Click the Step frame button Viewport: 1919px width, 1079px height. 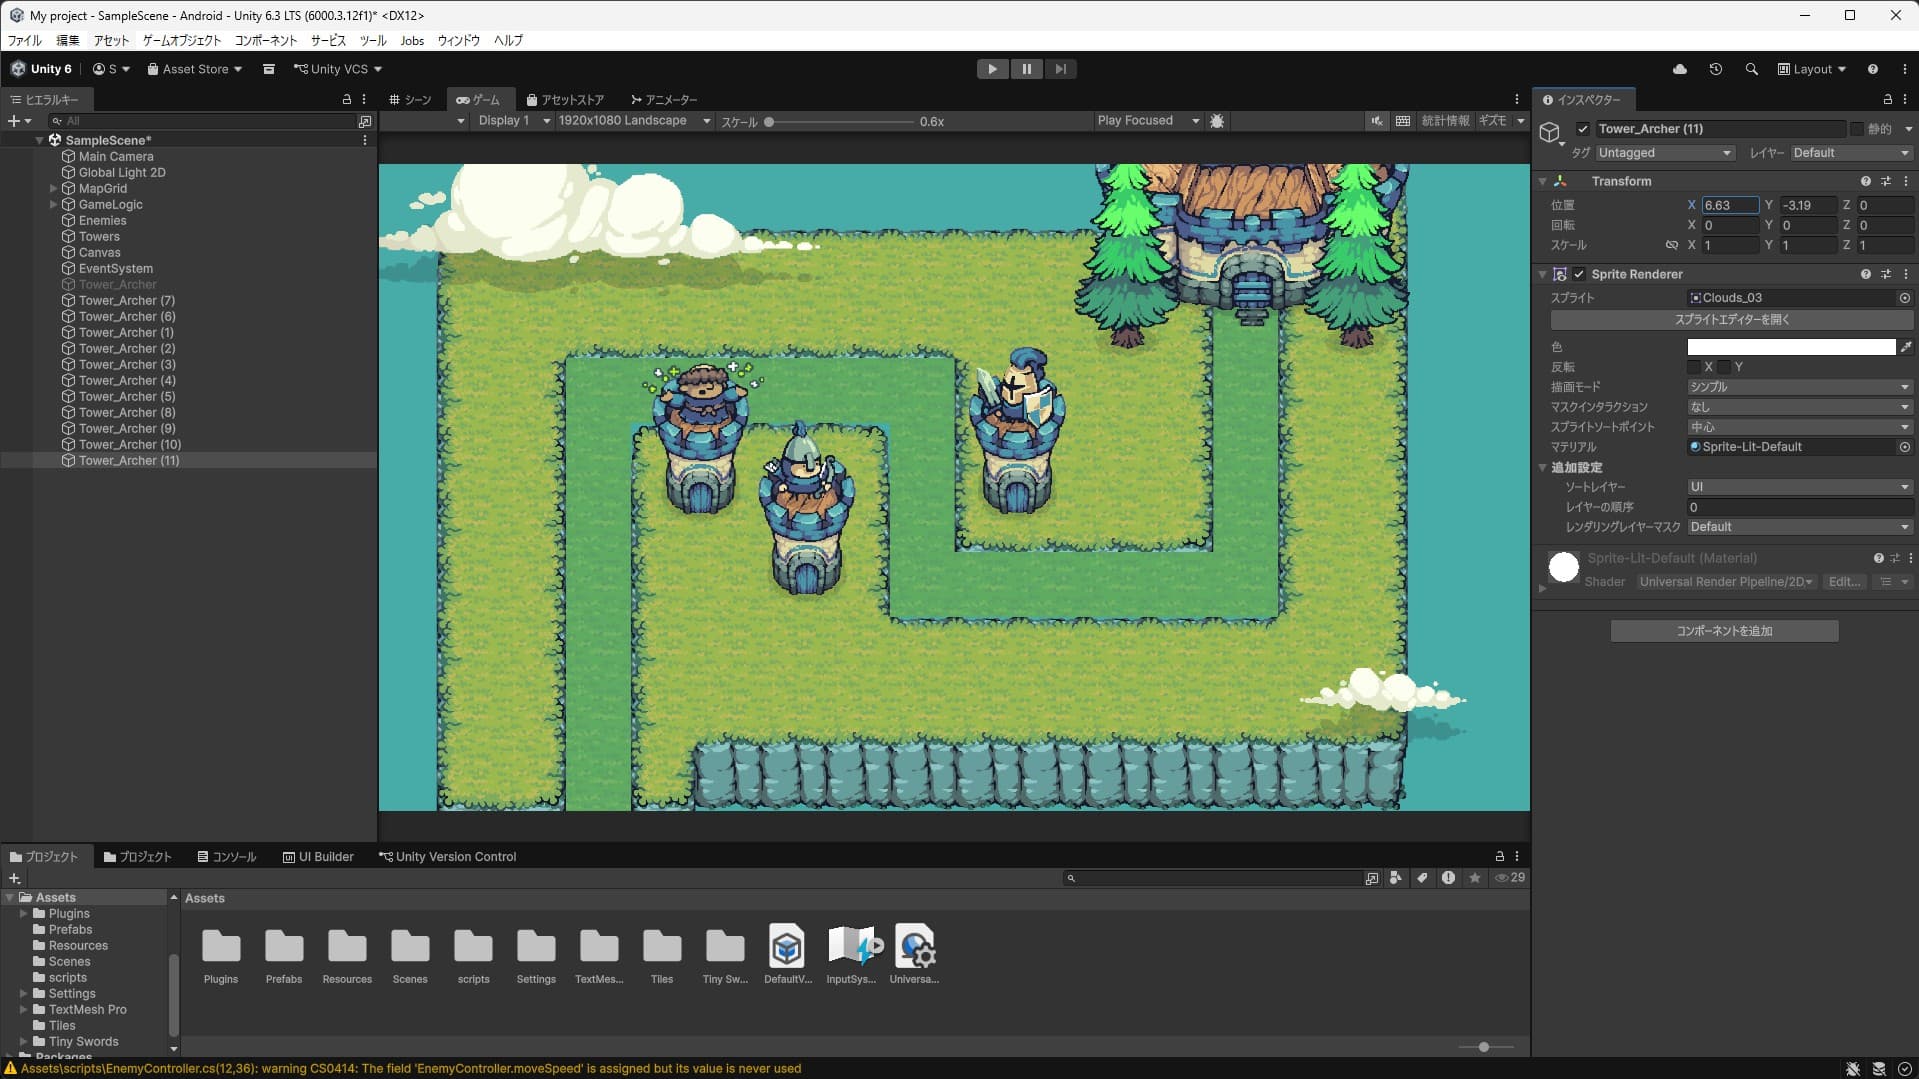click(1060, 69)
